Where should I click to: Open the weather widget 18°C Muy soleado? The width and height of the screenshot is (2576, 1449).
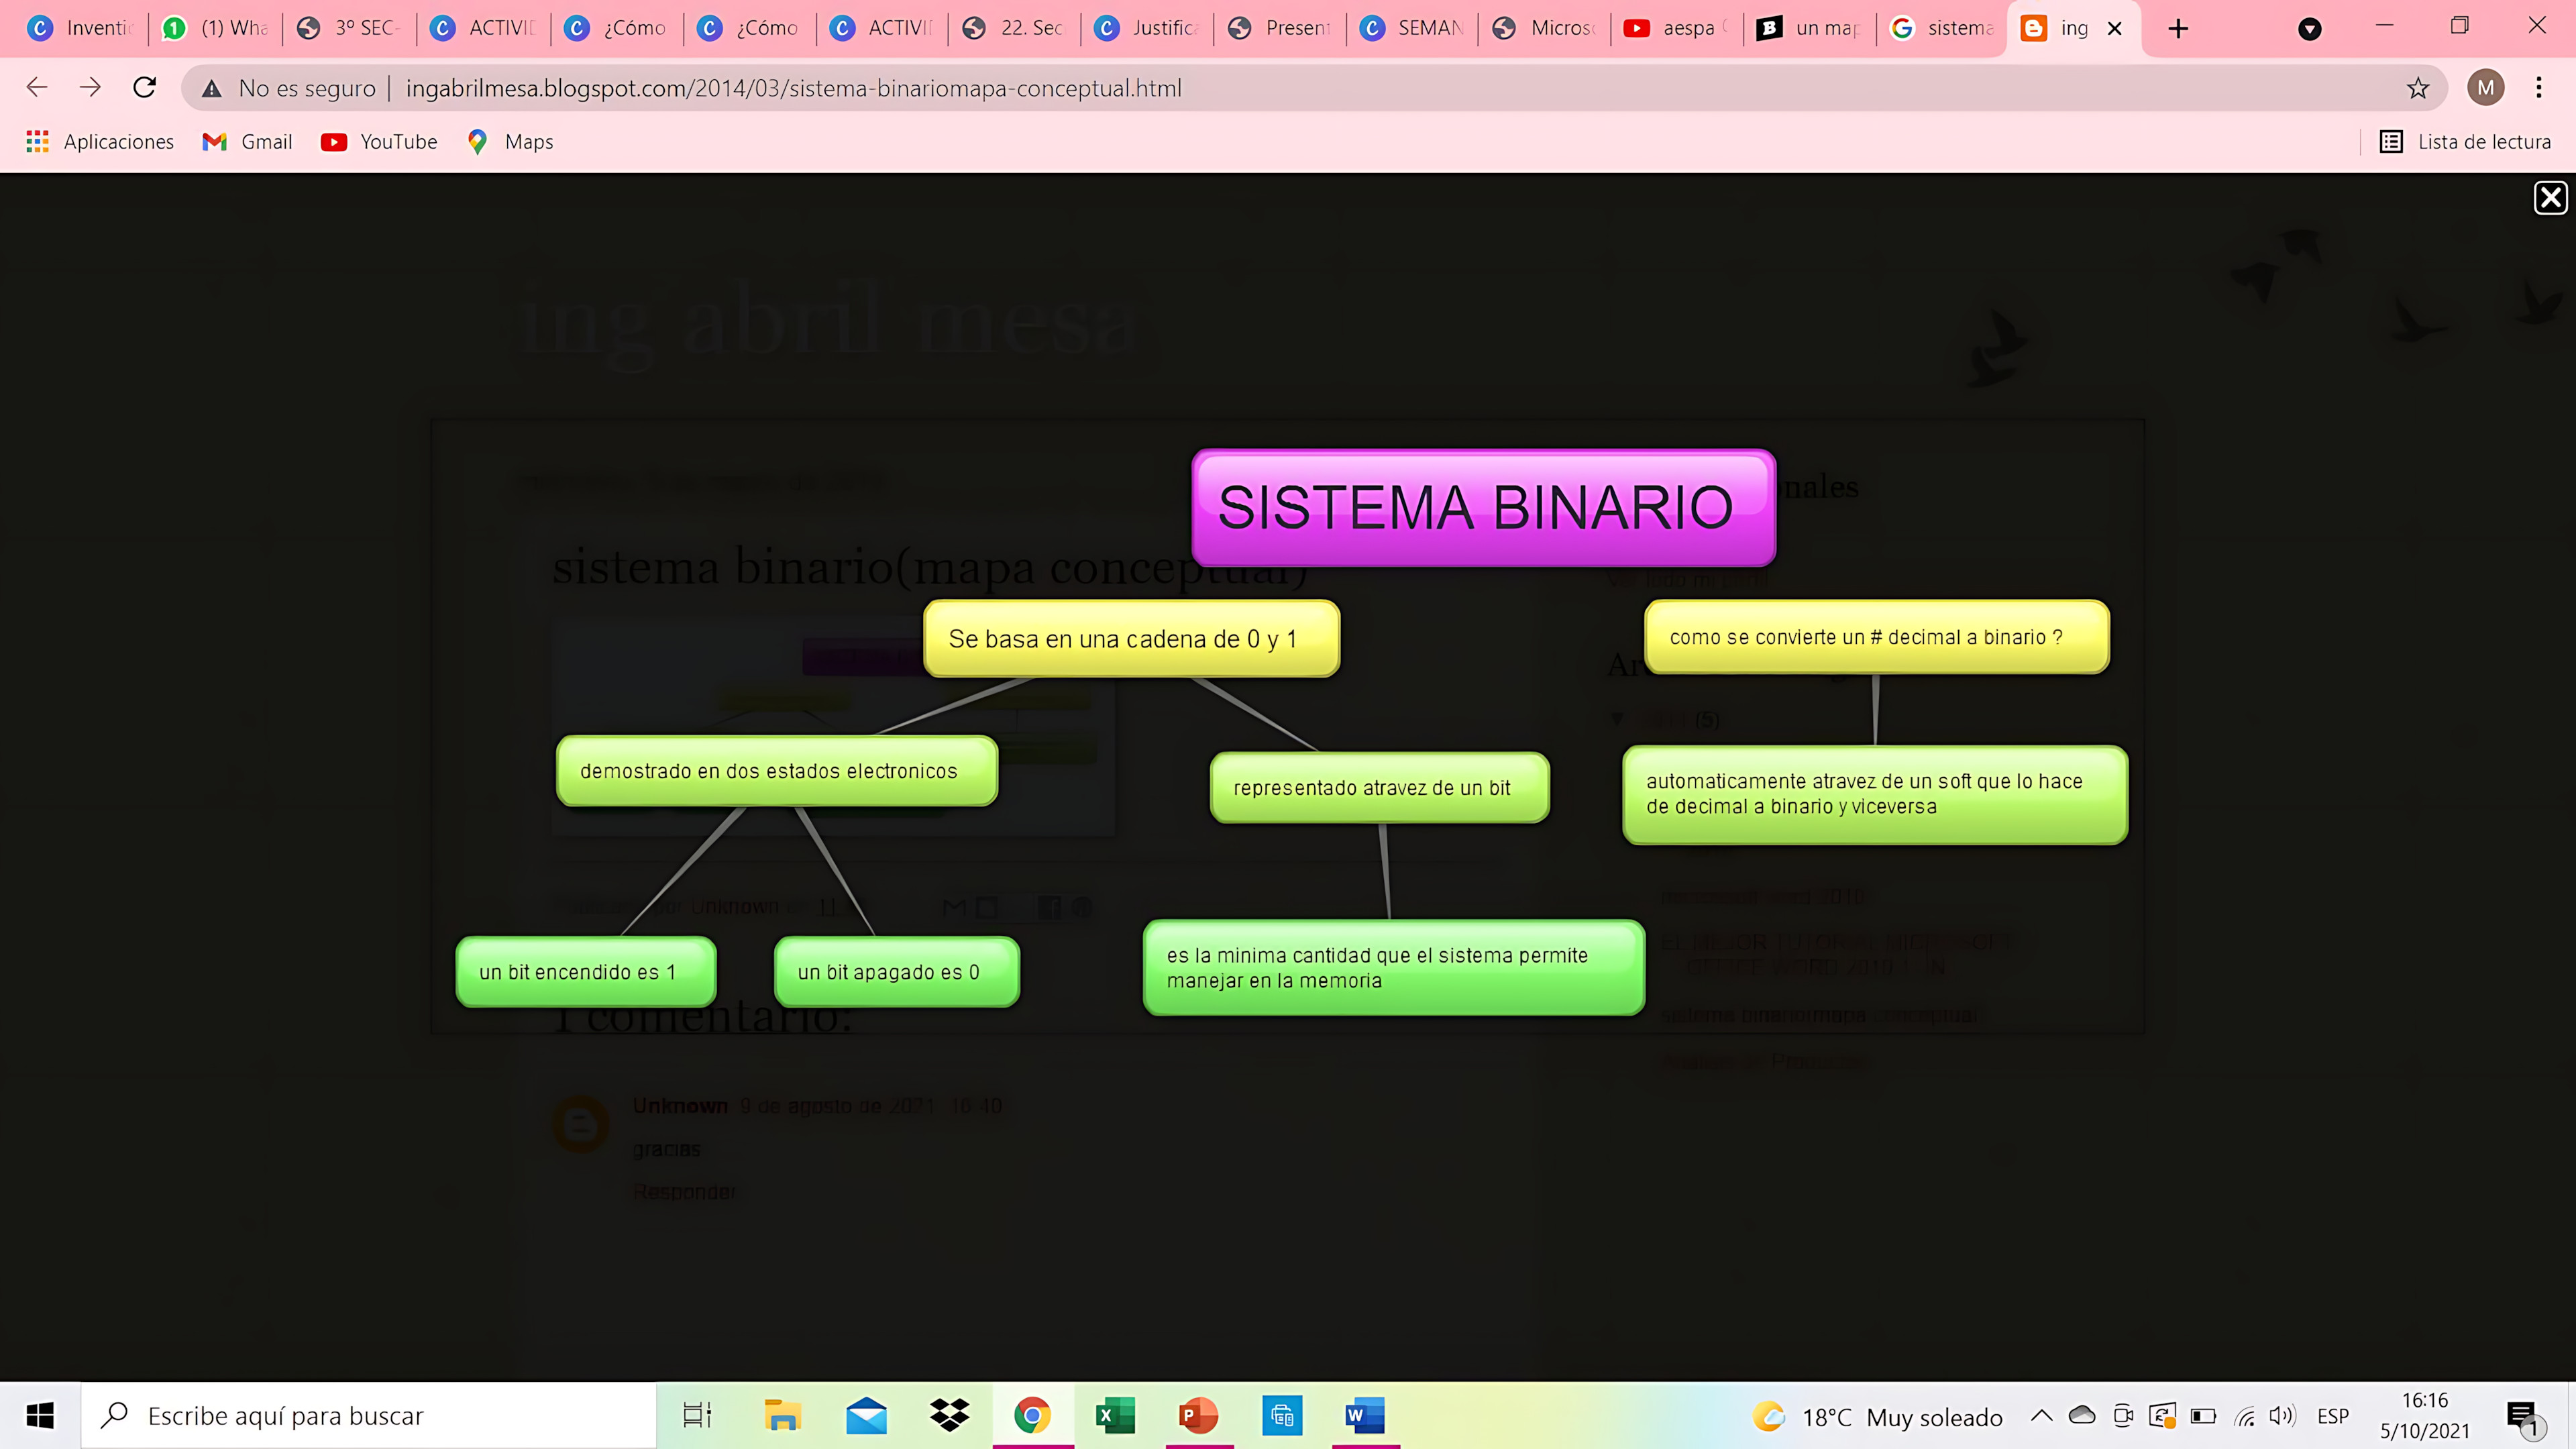tap(1877, 1416)
